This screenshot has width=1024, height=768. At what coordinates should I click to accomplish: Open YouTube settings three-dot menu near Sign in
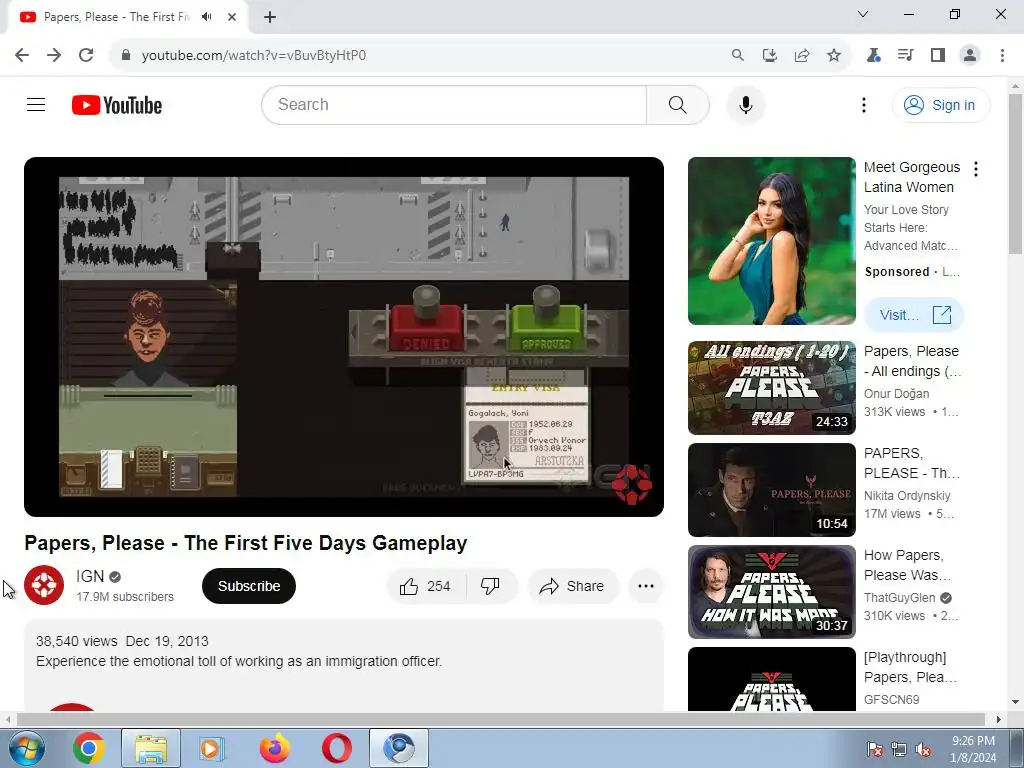pyautogui.click(x=863, y=105)
